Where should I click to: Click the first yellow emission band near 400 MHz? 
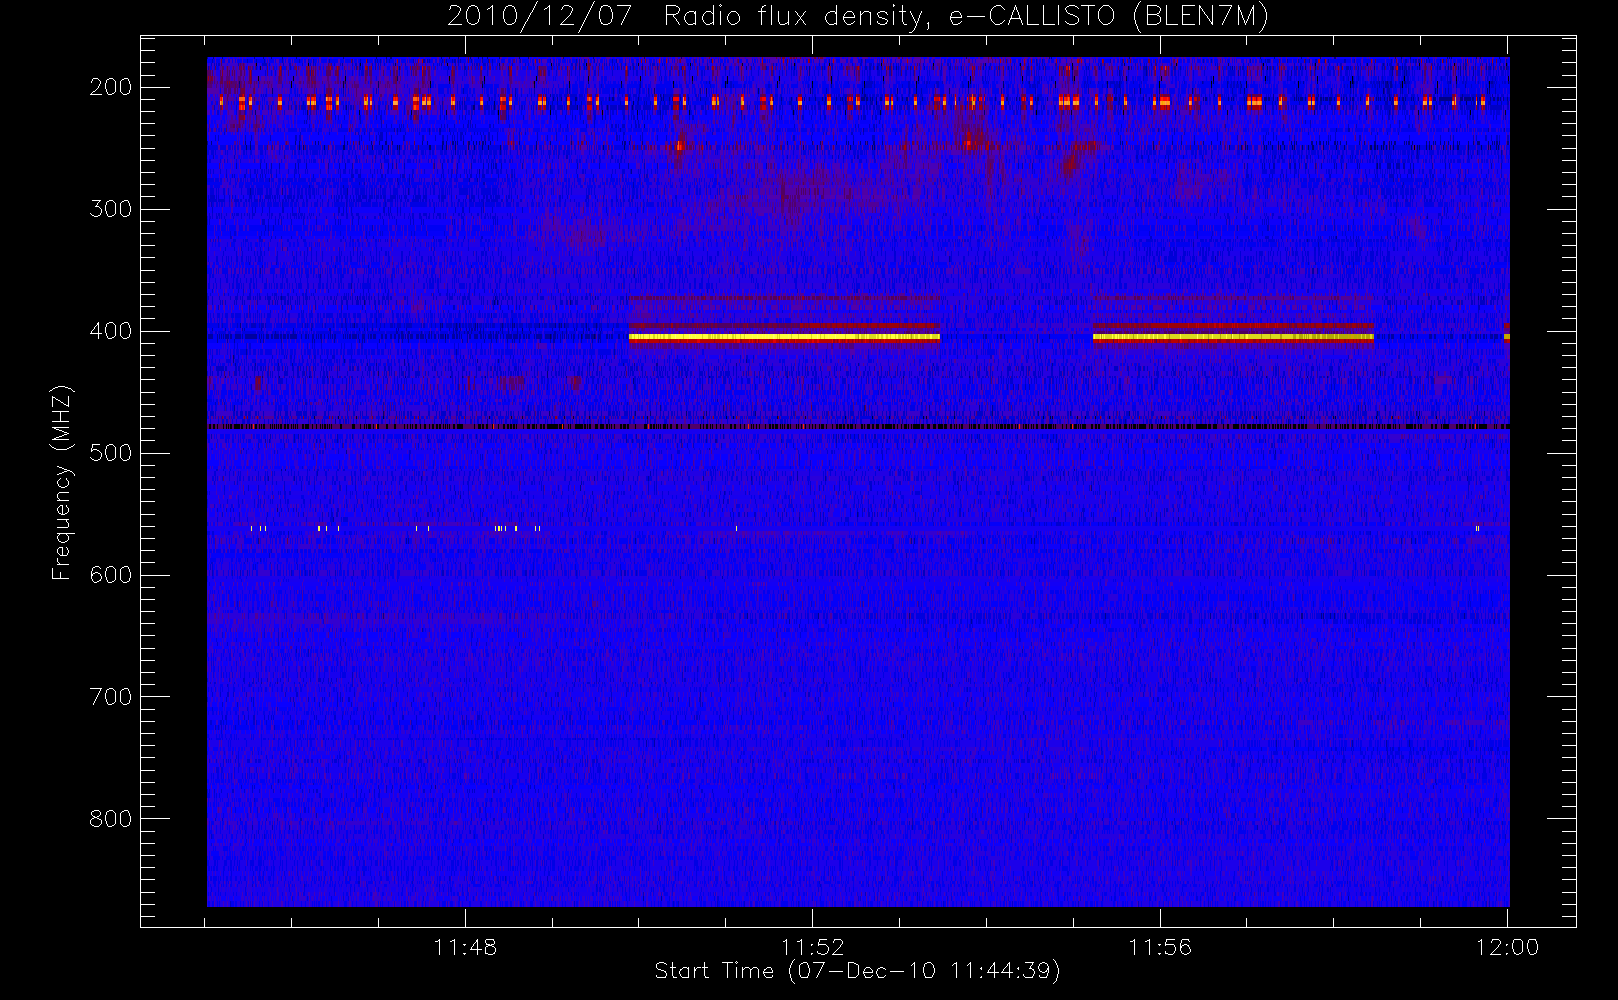pos(784,338)
